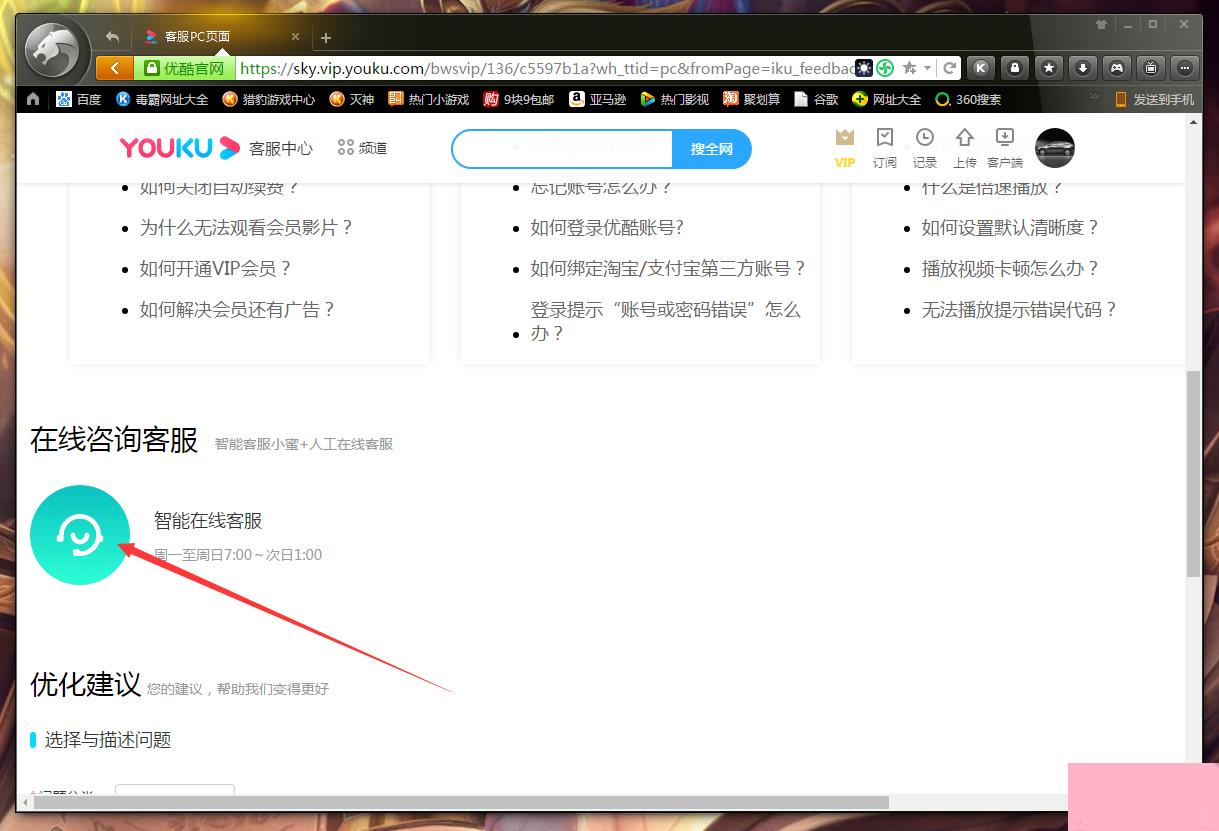Open the 9块9包邮 bookmark
1219x831 pixels.
click(x=518, y=99)
